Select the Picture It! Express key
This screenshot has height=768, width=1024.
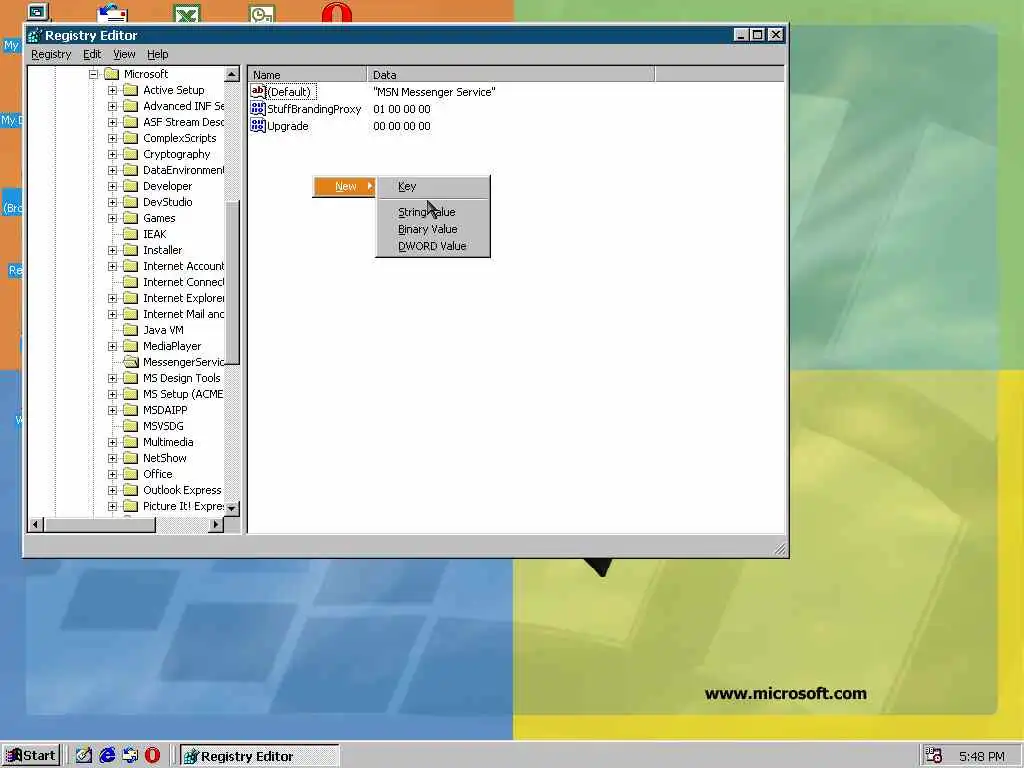point(182,506)
